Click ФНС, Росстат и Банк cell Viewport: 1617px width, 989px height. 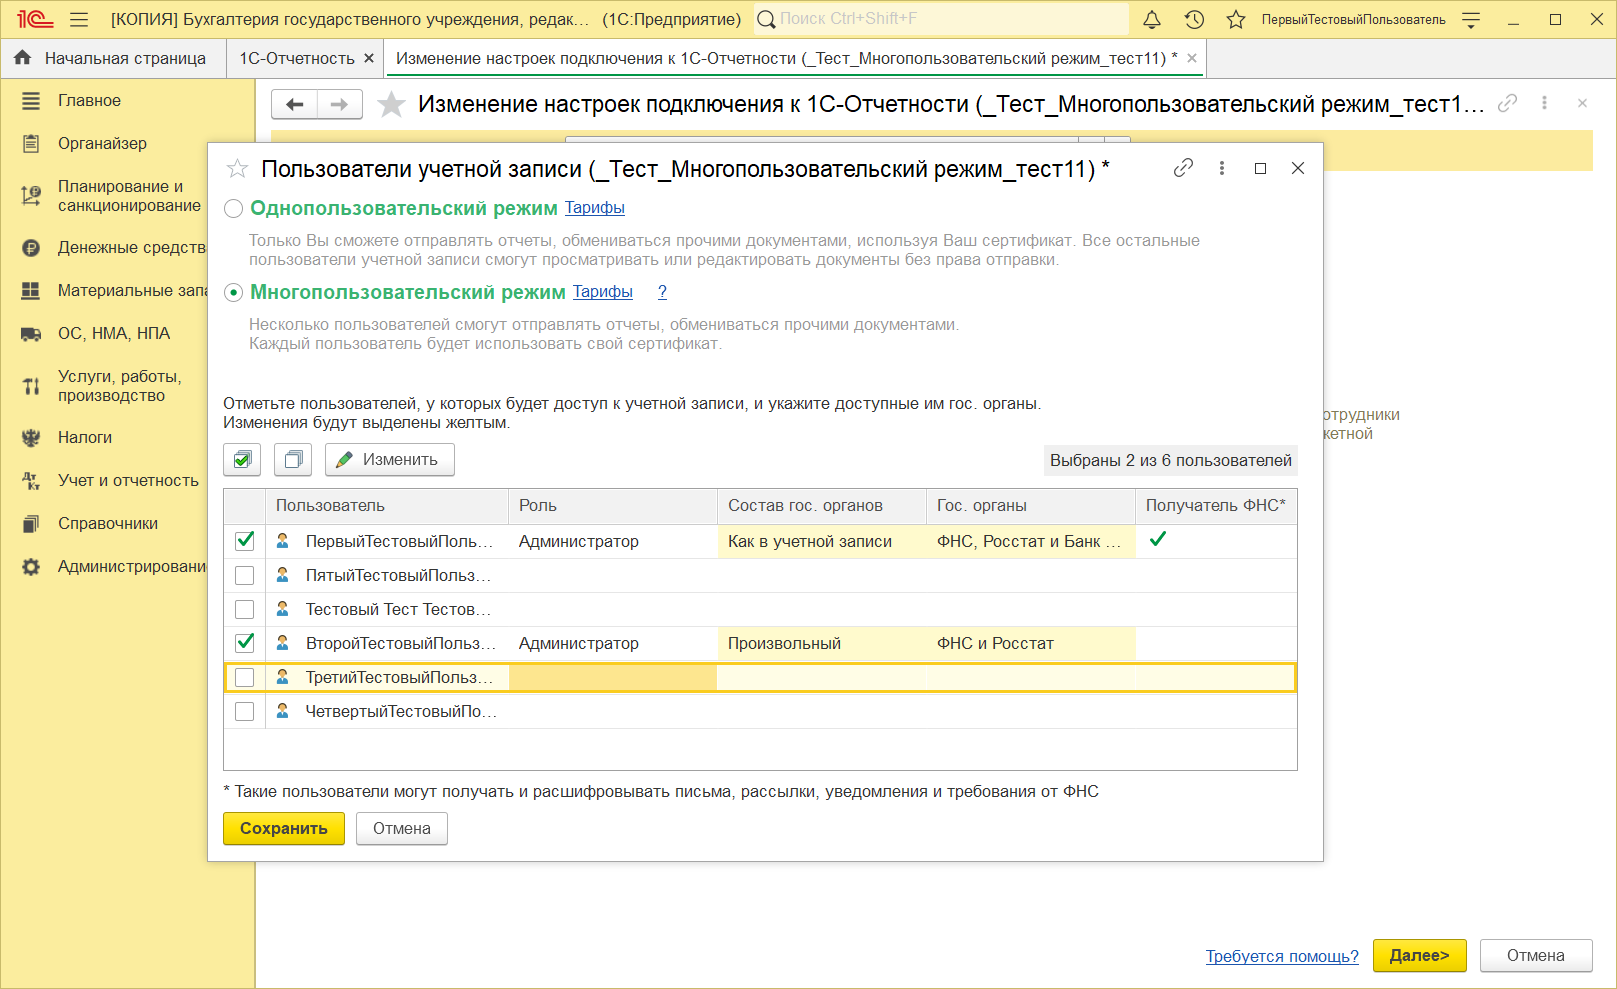(1031, 541)
